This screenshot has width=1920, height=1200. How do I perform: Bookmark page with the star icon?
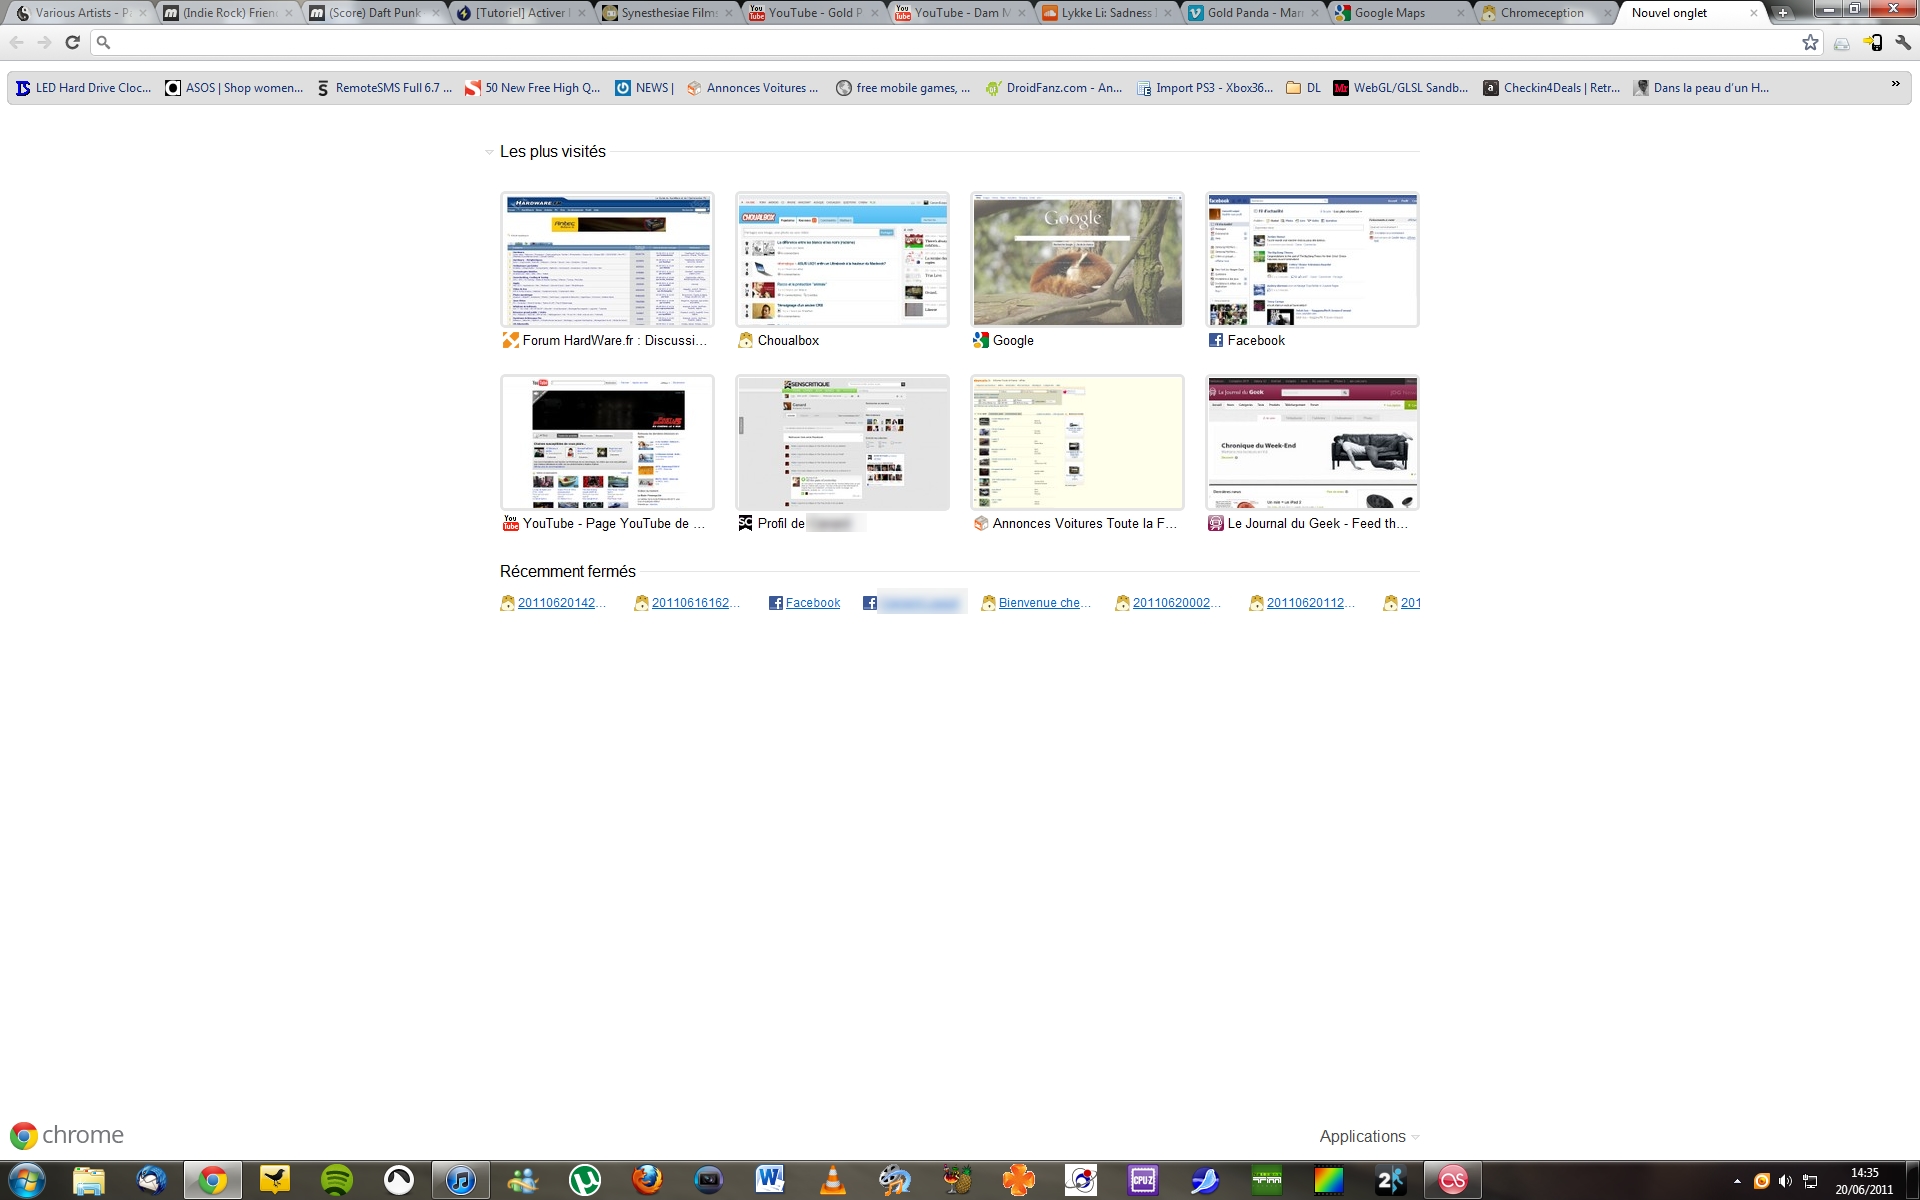[1810, 42]
